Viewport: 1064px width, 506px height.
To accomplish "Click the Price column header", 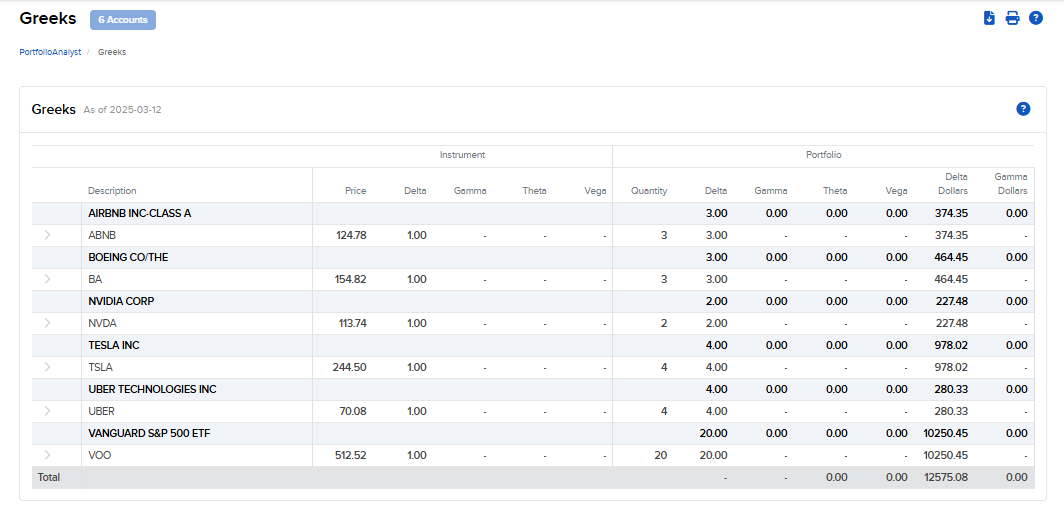I will 355,191.
